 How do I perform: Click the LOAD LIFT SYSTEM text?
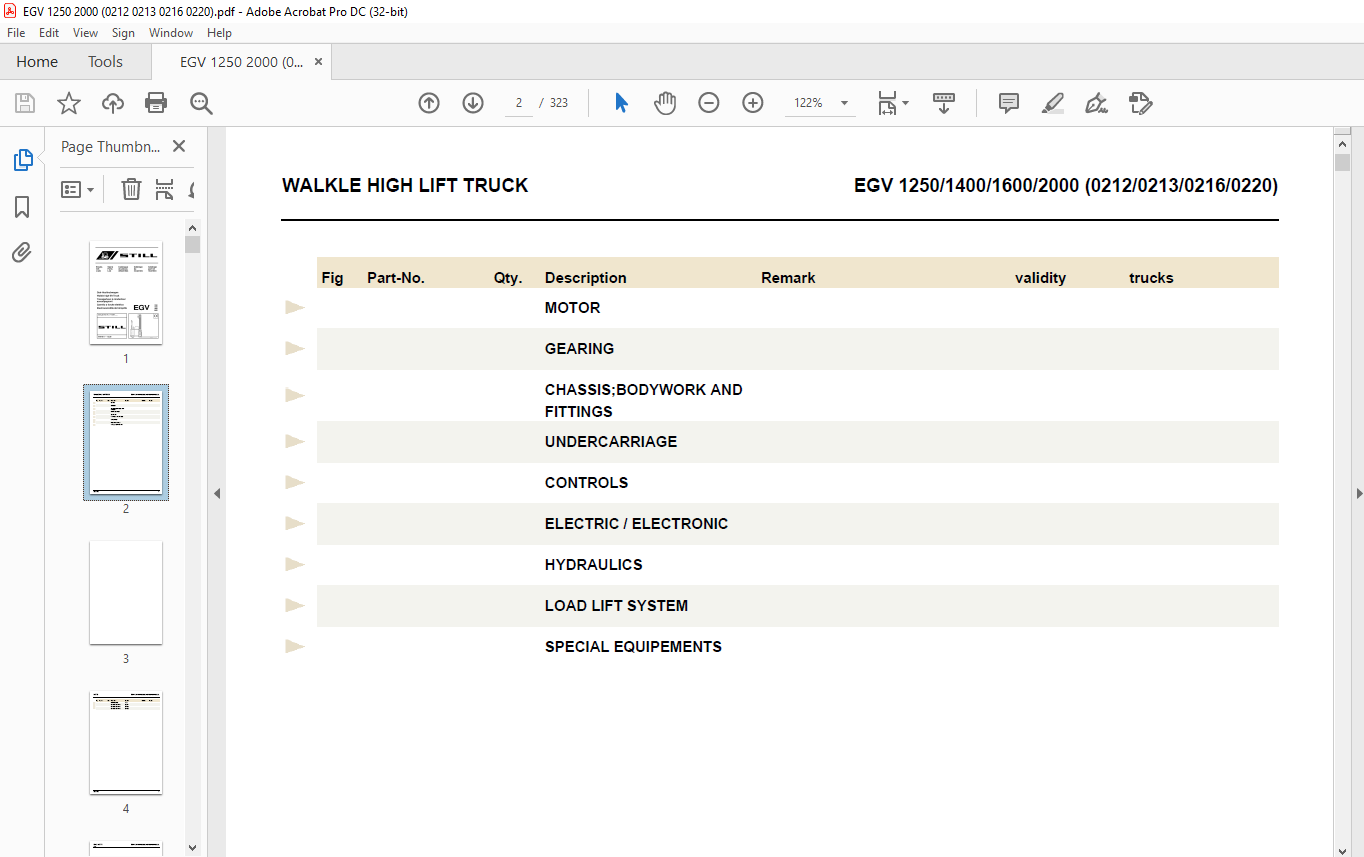[616, 606]
